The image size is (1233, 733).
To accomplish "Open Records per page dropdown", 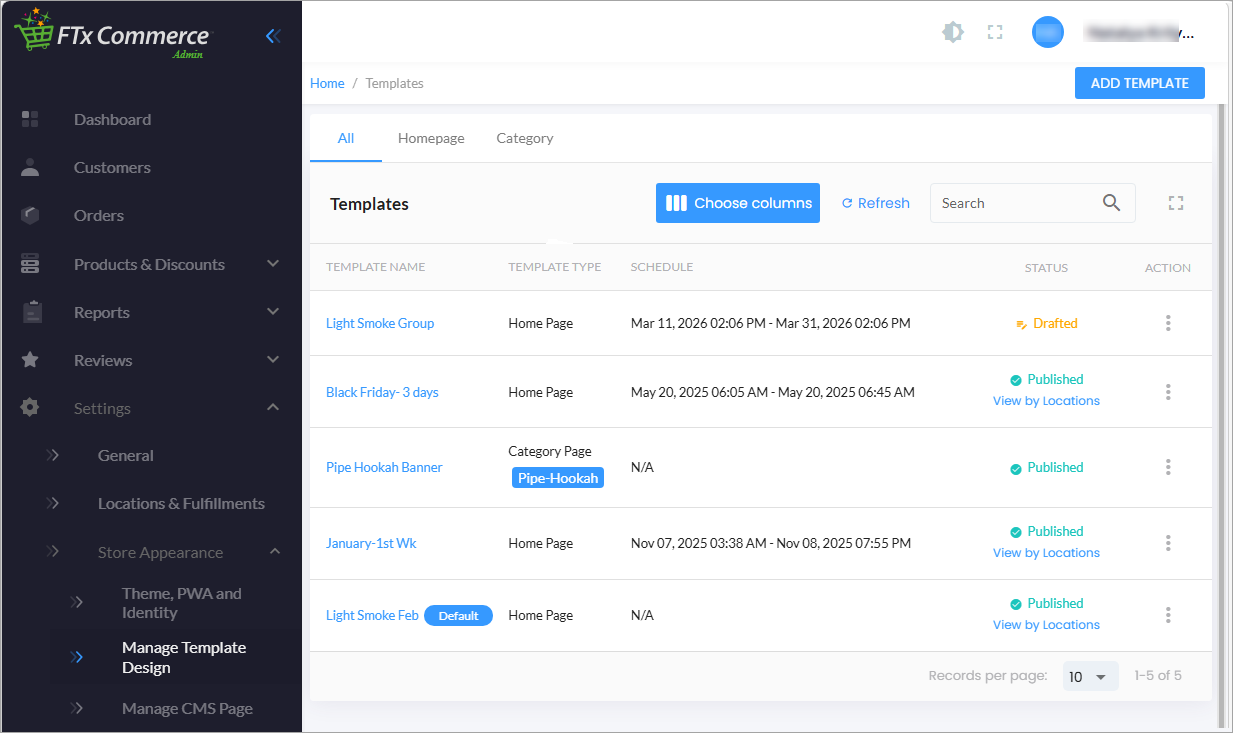I will [1089, 677].
